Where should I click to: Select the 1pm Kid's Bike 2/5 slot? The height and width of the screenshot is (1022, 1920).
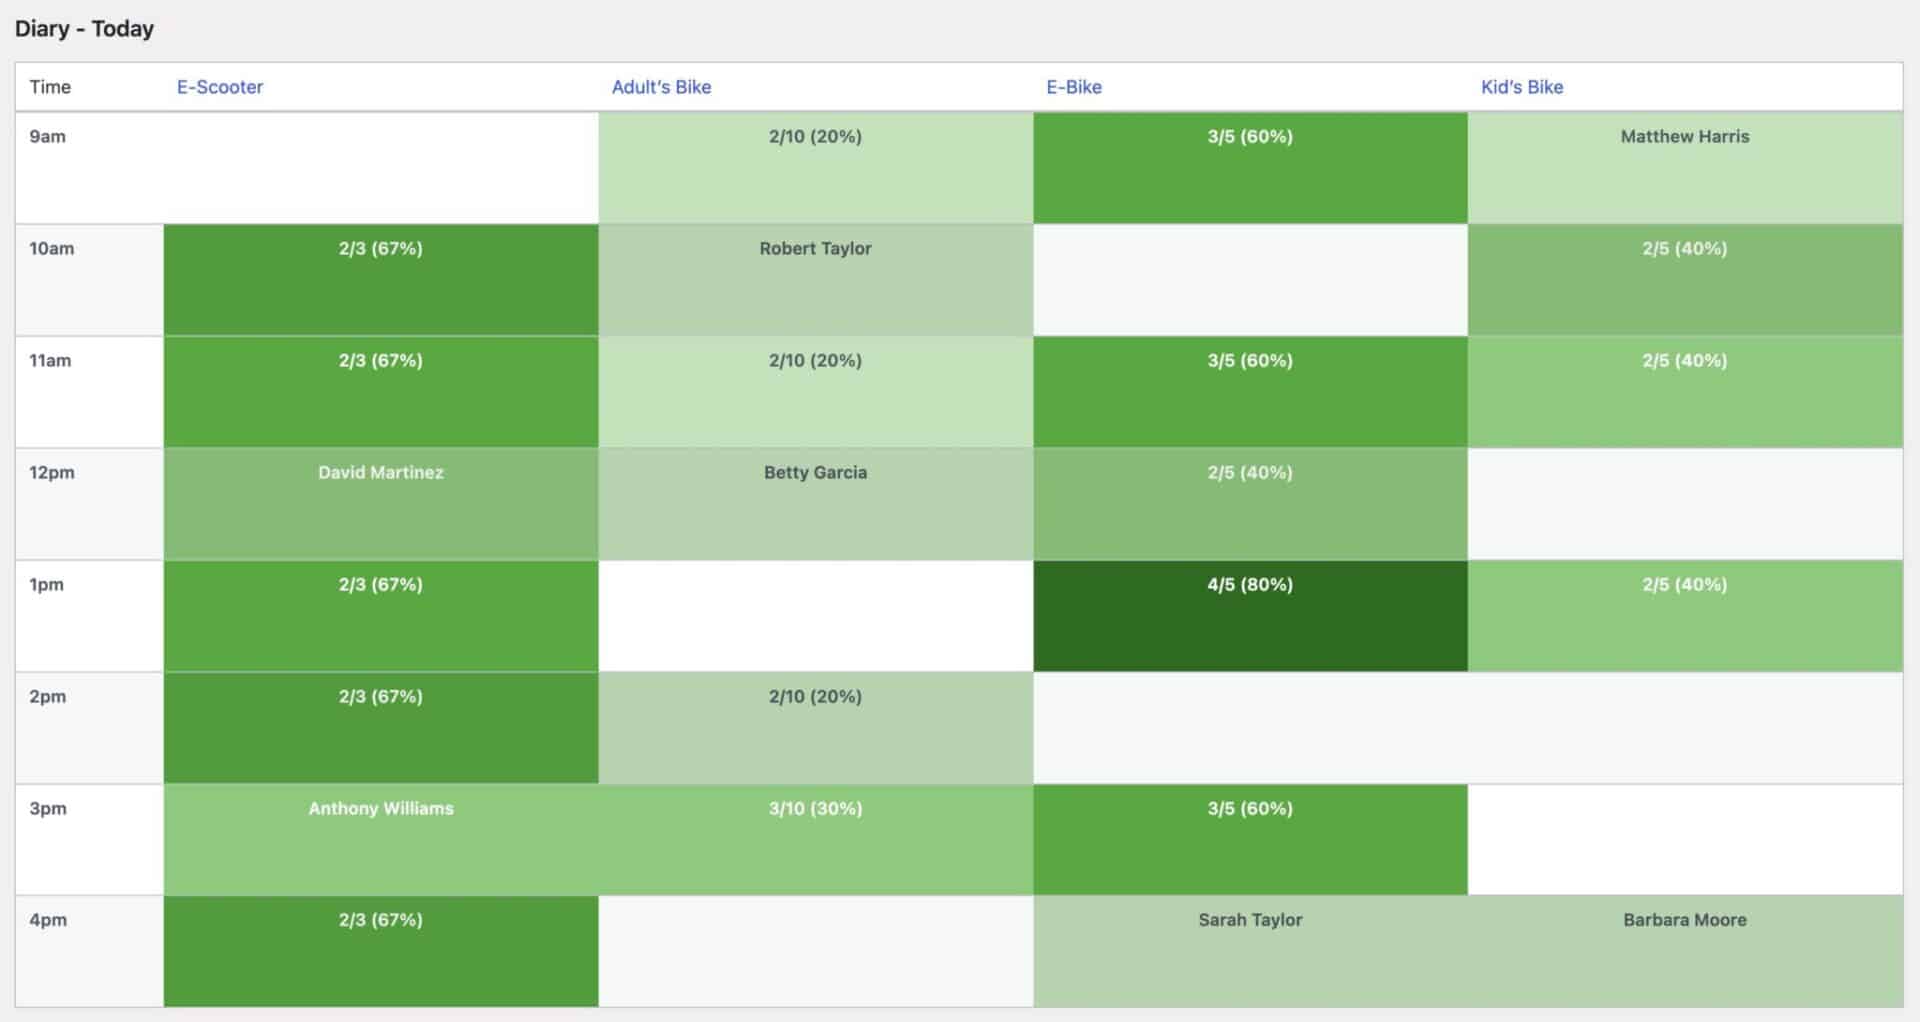pos(1685,616)
